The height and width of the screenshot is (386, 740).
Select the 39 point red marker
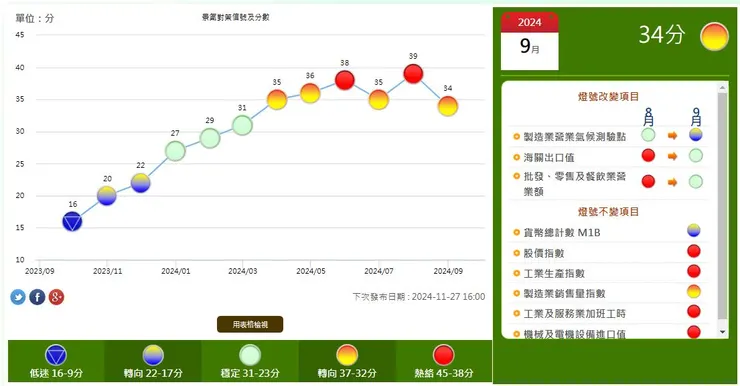coord(413,74)
